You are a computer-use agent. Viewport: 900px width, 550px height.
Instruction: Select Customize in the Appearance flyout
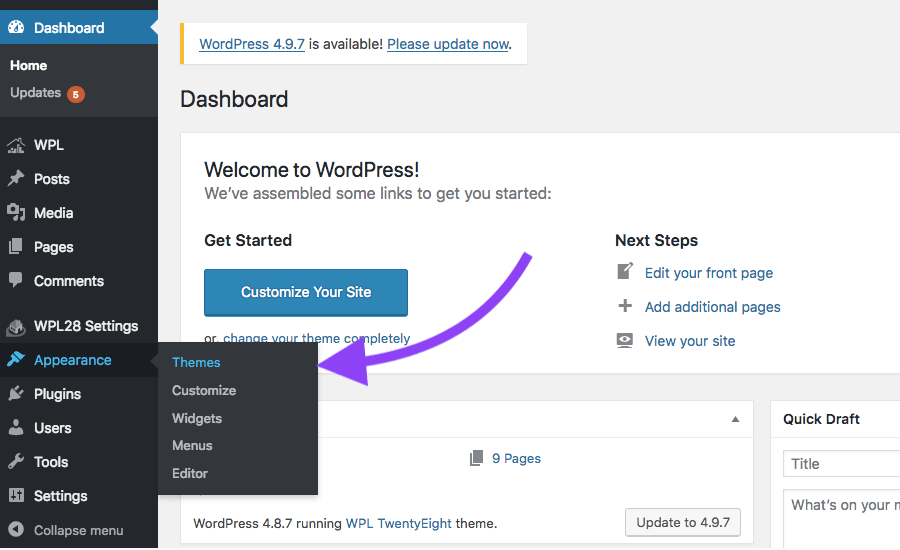point(204,390)
